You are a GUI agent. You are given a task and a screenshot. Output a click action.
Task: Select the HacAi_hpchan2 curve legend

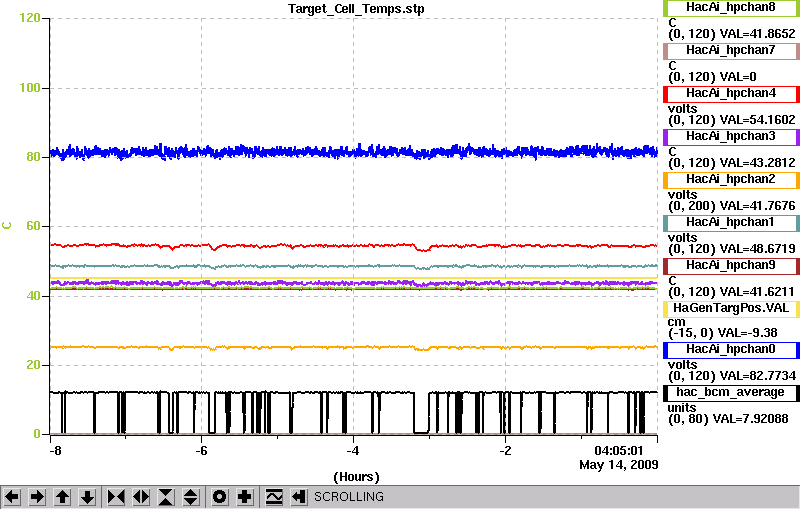pos(731,180)
